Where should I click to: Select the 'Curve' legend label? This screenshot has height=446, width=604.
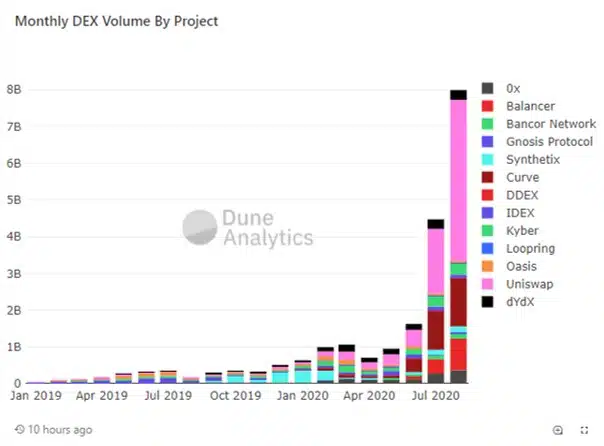pyautogui.click(x=523, y=177)
